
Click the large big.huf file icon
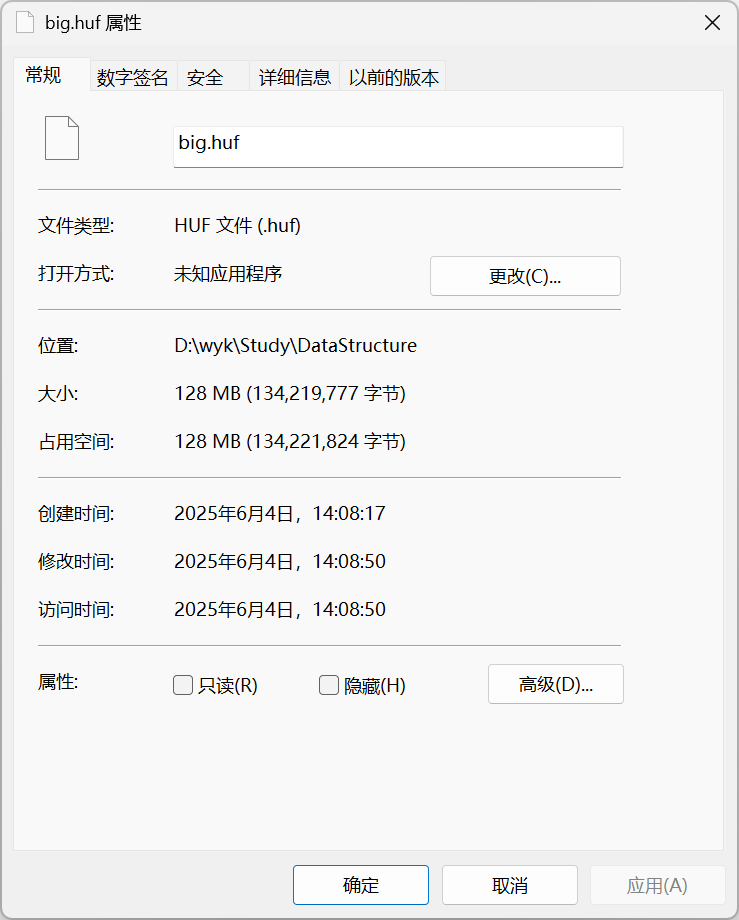pyautogui.click(x=62, y=138)
